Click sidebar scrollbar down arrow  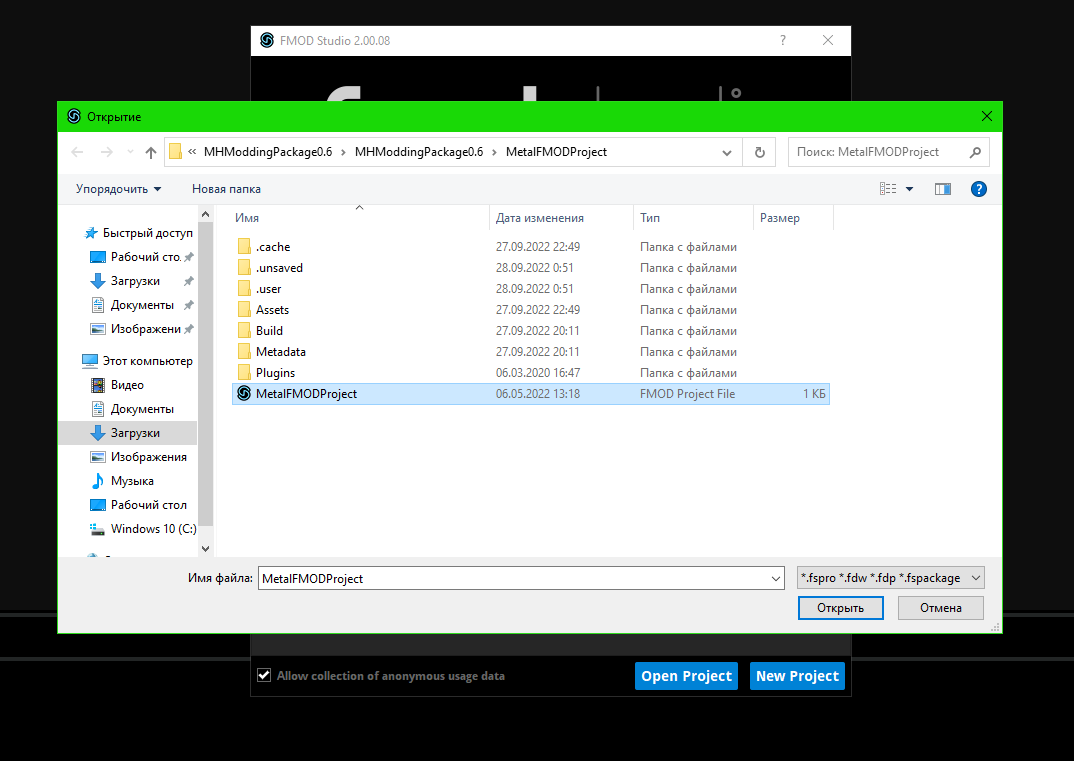tap(205, 549)
